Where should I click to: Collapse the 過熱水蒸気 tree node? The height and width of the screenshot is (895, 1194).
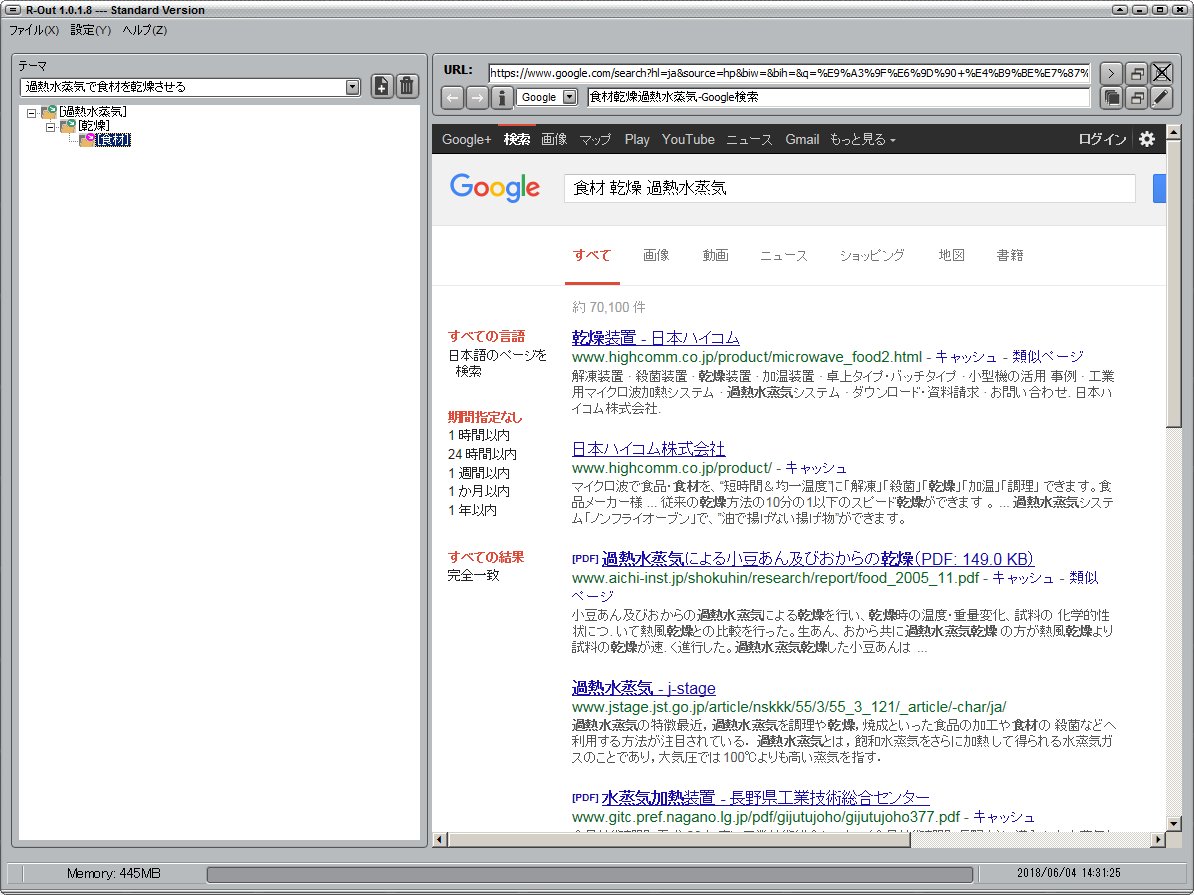coord(31,113)
